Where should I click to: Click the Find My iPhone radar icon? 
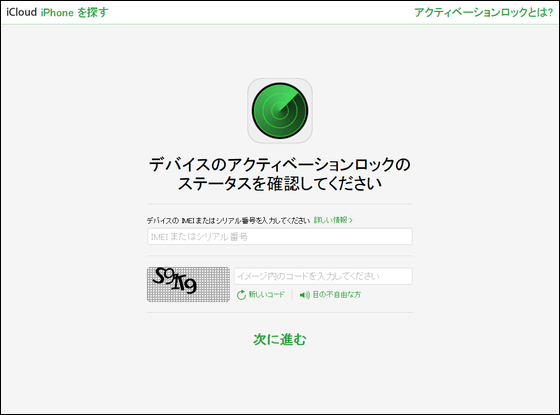coord(280,111)
